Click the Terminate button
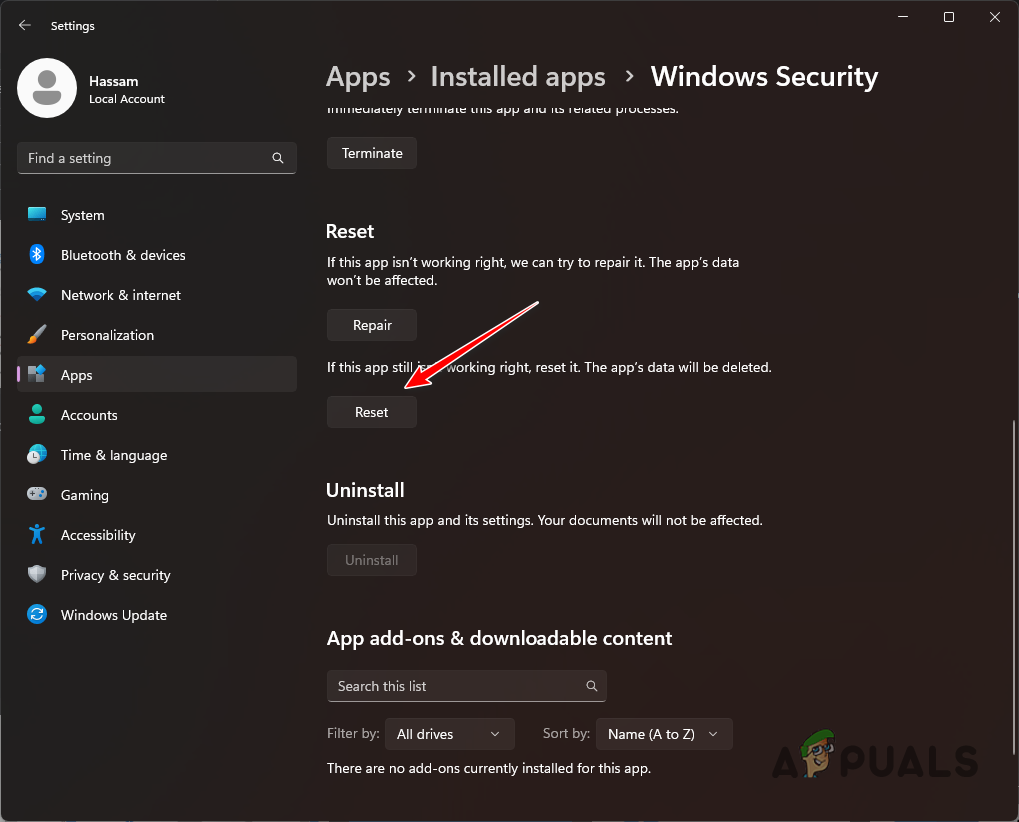This screenshot has width=1019, height=822. point(371,153)
